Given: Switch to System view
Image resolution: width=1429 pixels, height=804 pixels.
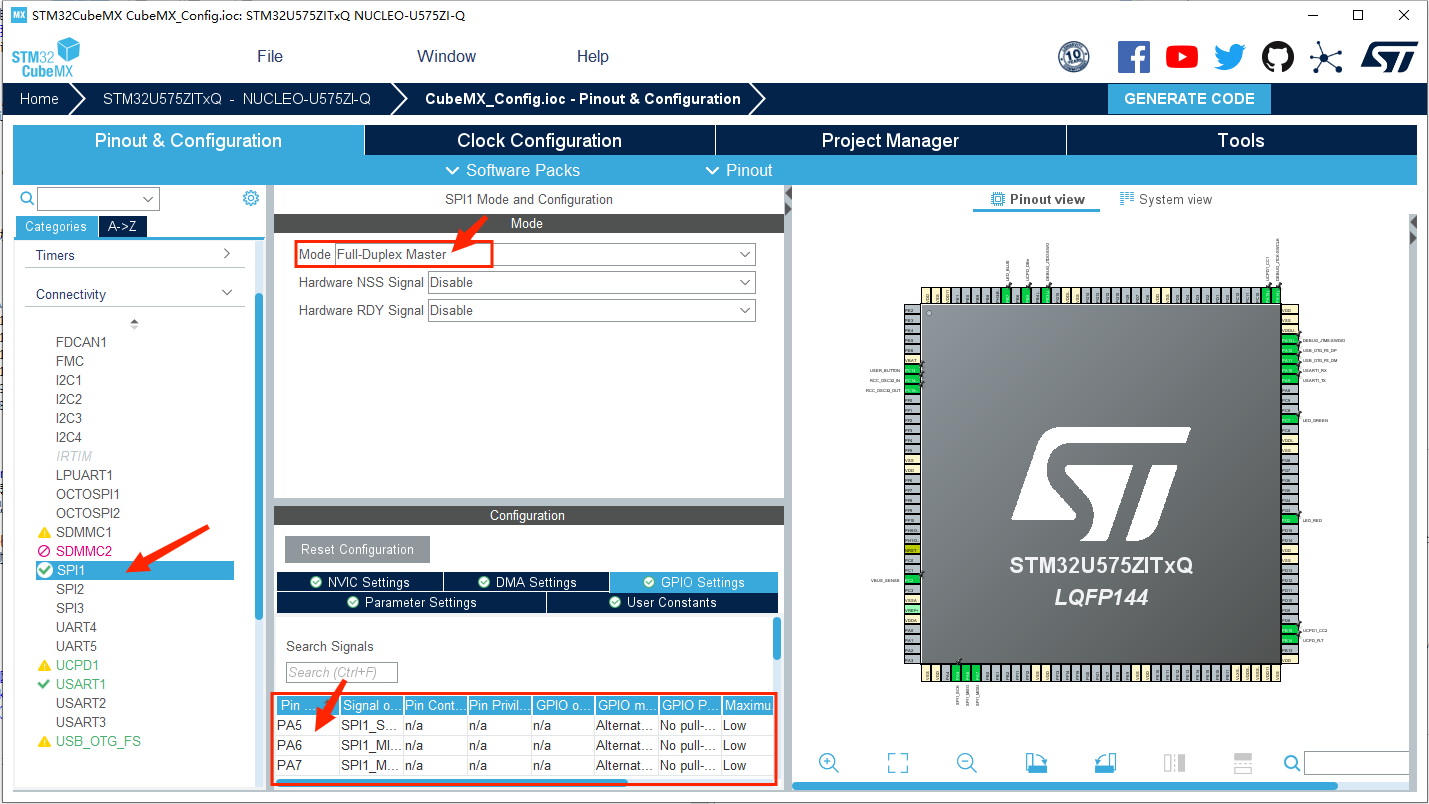Looking at the screenshot, I should 1165,200.
